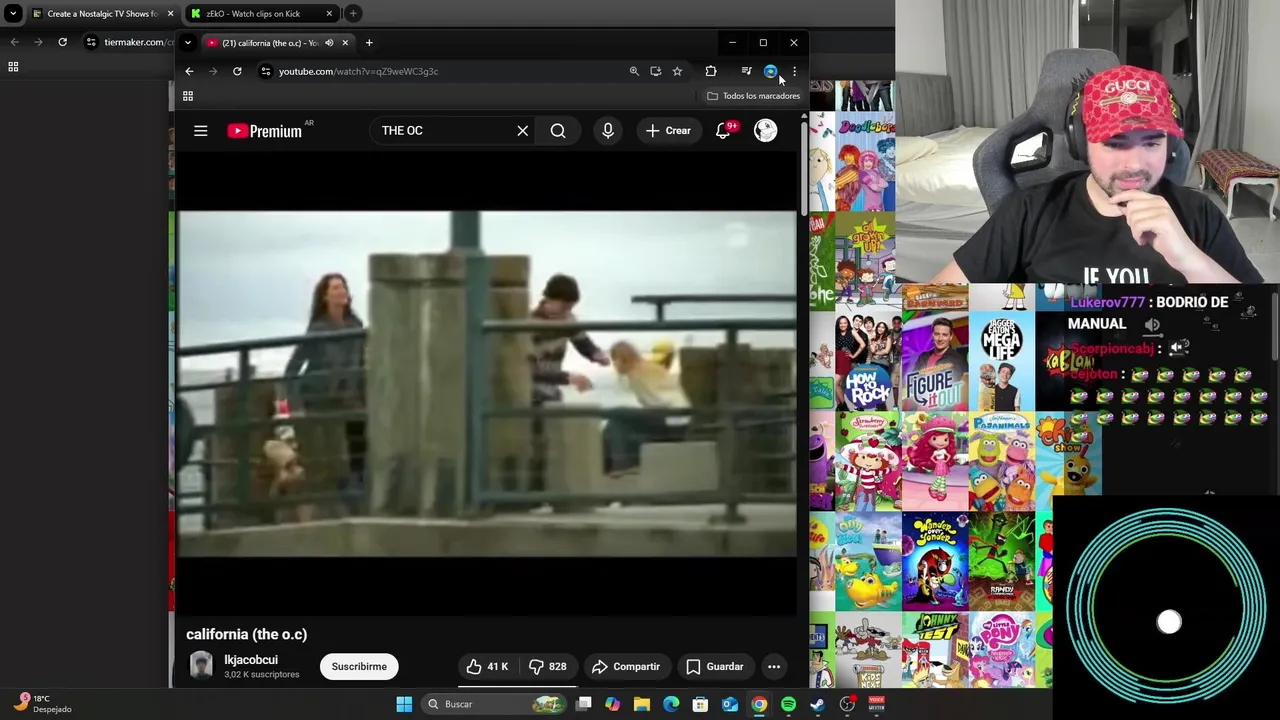Viewport: 1280px width, 720px height.
Task: Reload the tiermaker page in background window
Action: coord(62,42)
